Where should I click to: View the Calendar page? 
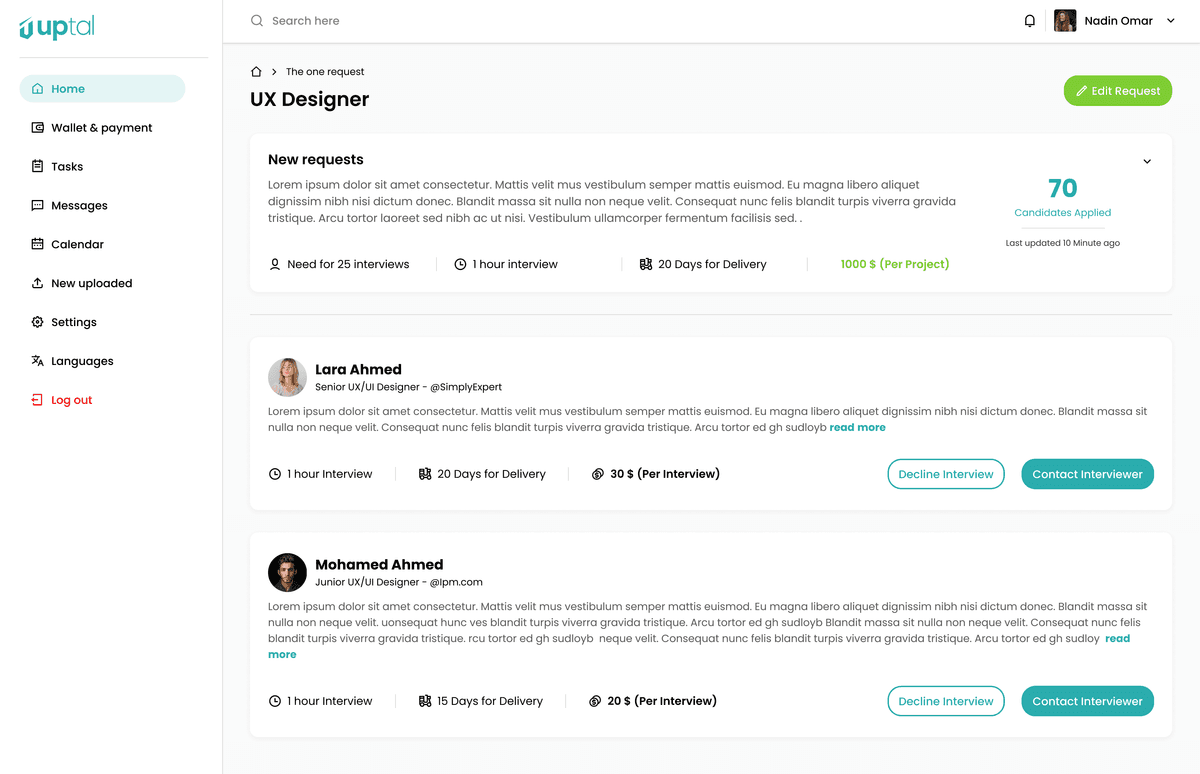click(x=76, y=244)
